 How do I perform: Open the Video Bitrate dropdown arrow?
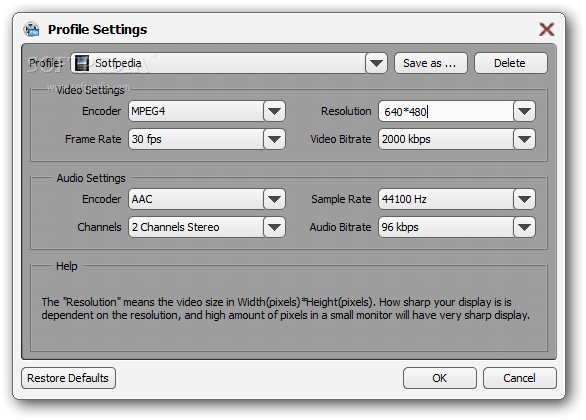tap(524, 139)
